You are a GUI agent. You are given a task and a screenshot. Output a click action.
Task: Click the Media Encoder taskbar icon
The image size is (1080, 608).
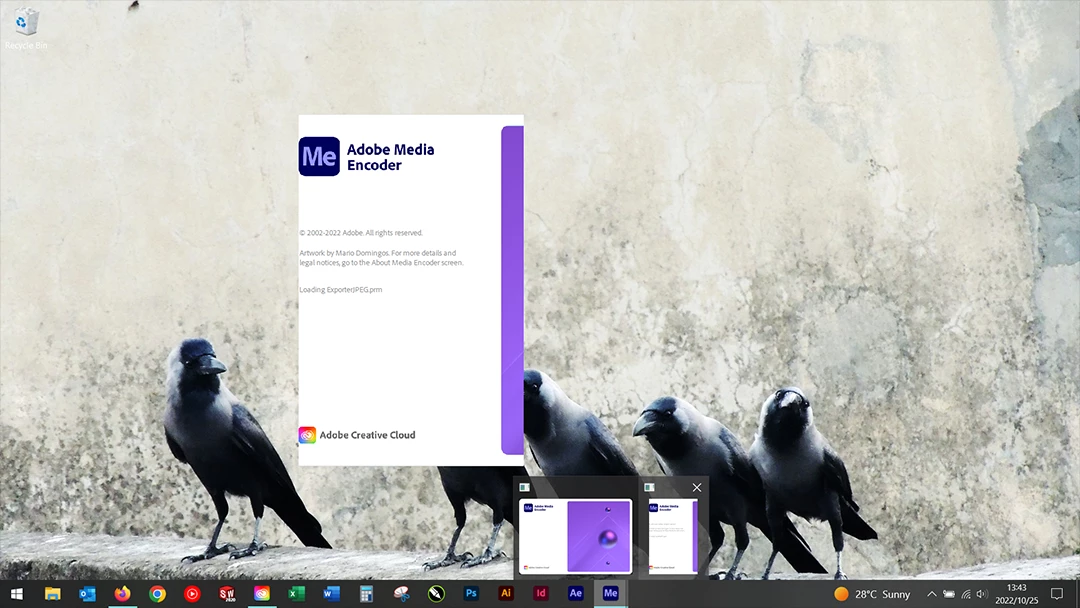[x=610, y=593]
